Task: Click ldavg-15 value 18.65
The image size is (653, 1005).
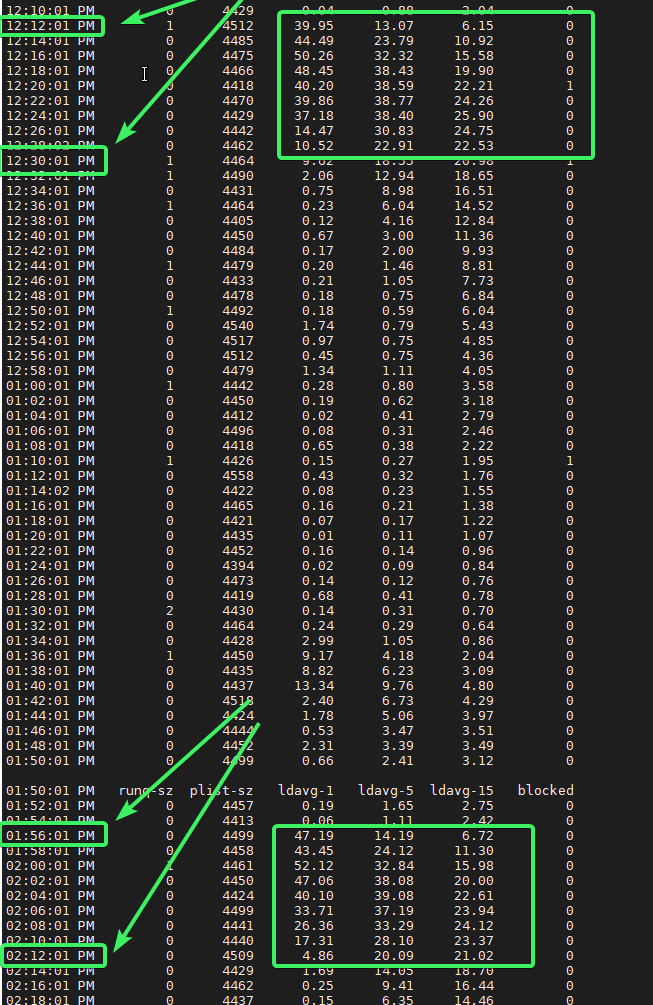Action: click(474, 176)
